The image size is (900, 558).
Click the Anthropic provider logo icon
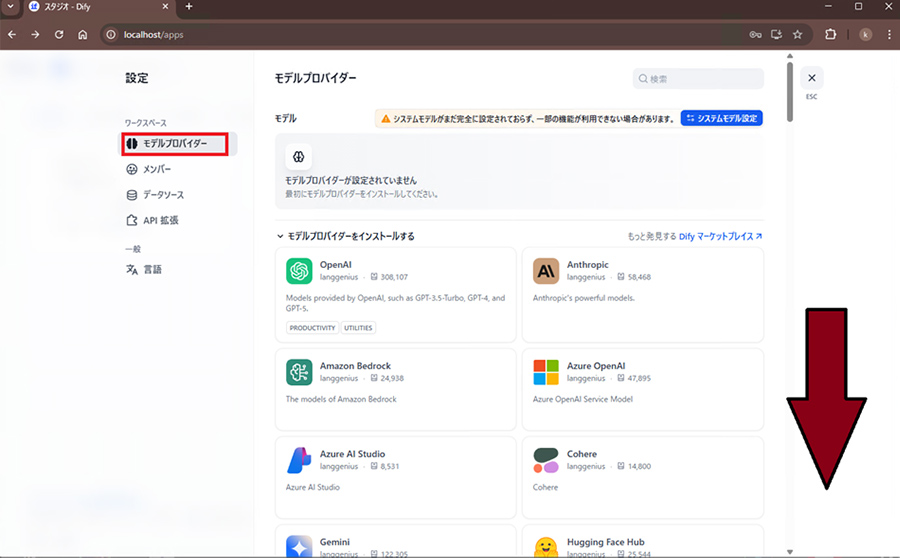pyautogui.click(x=546, y=271)
